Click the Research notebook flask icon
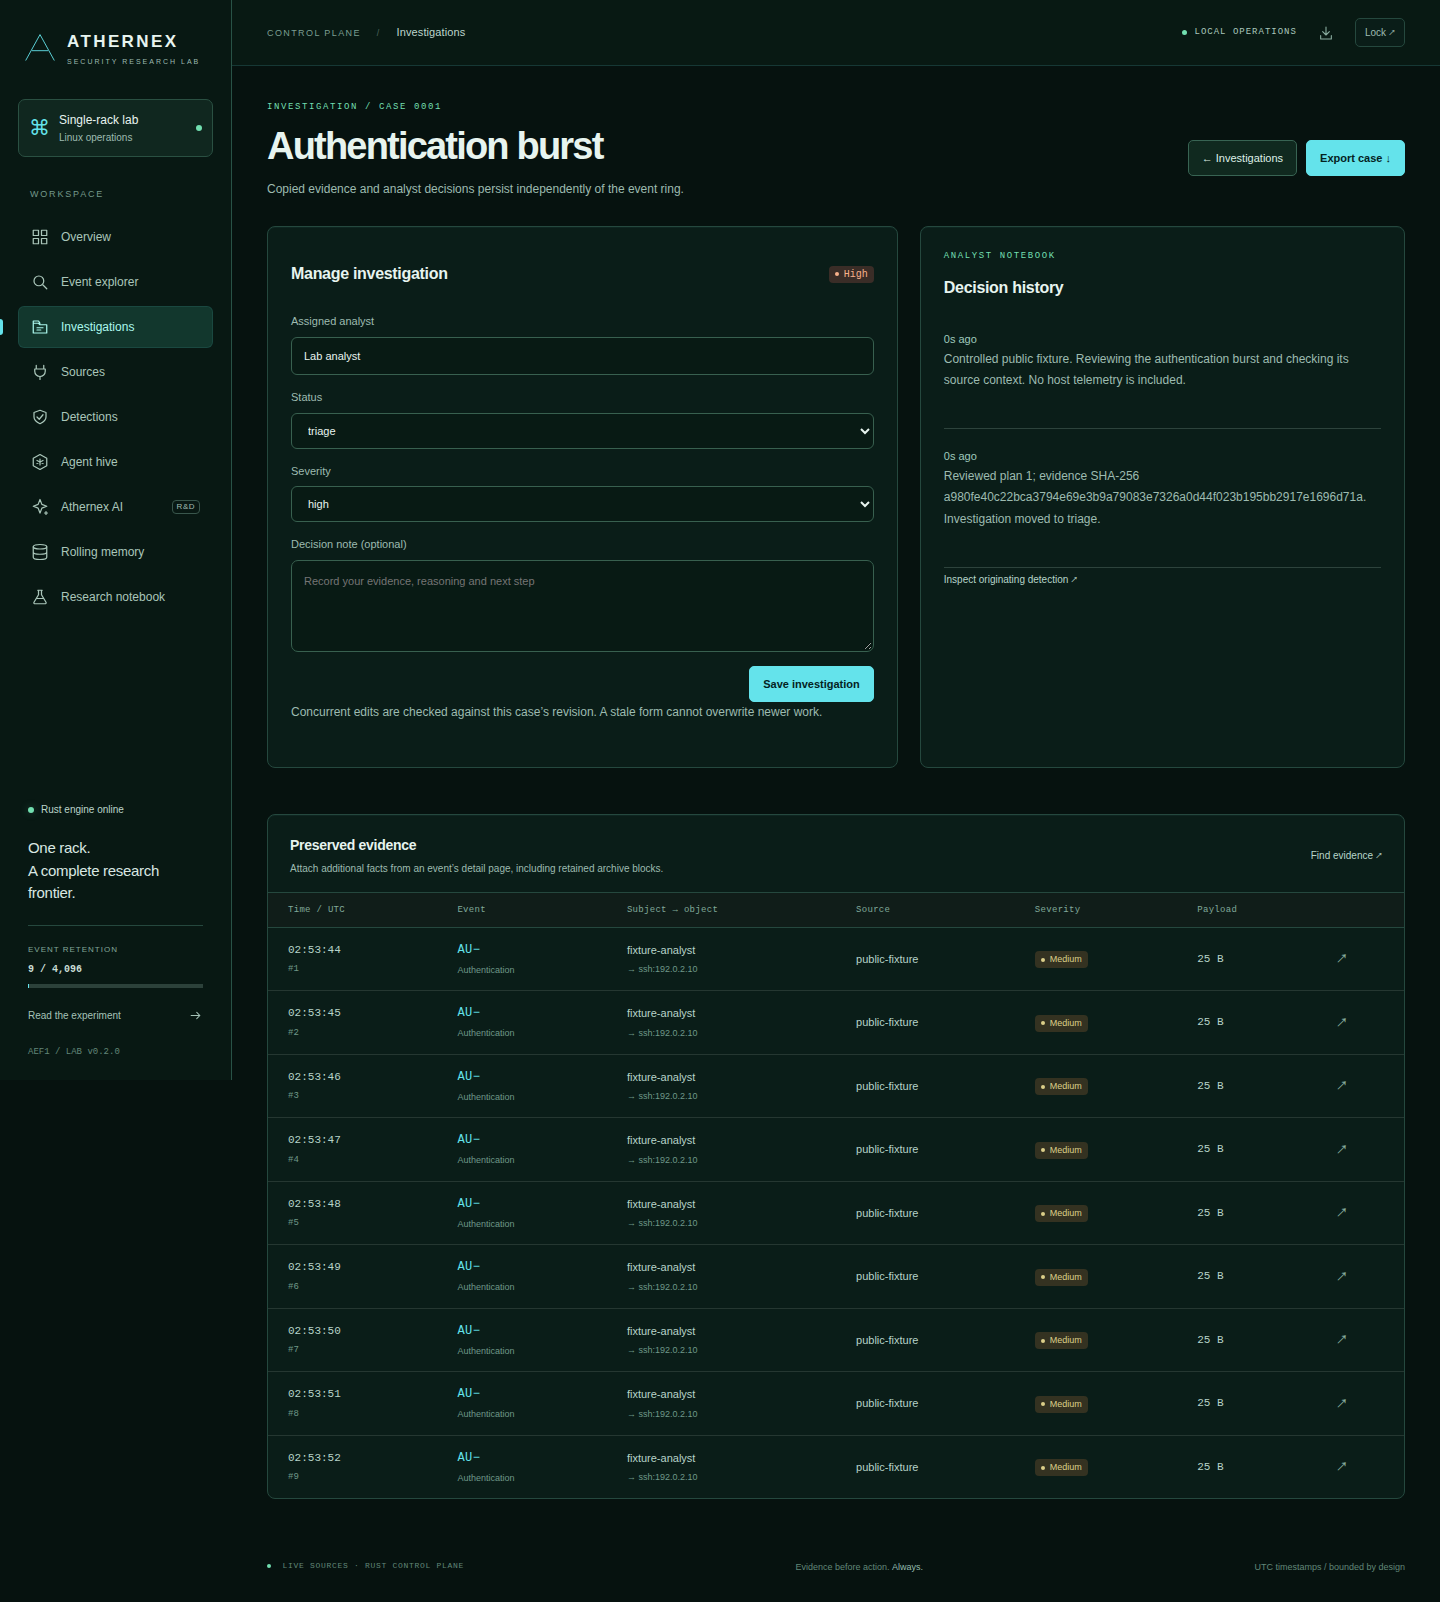This screenshot has height=1602, width=1440. 40,597
